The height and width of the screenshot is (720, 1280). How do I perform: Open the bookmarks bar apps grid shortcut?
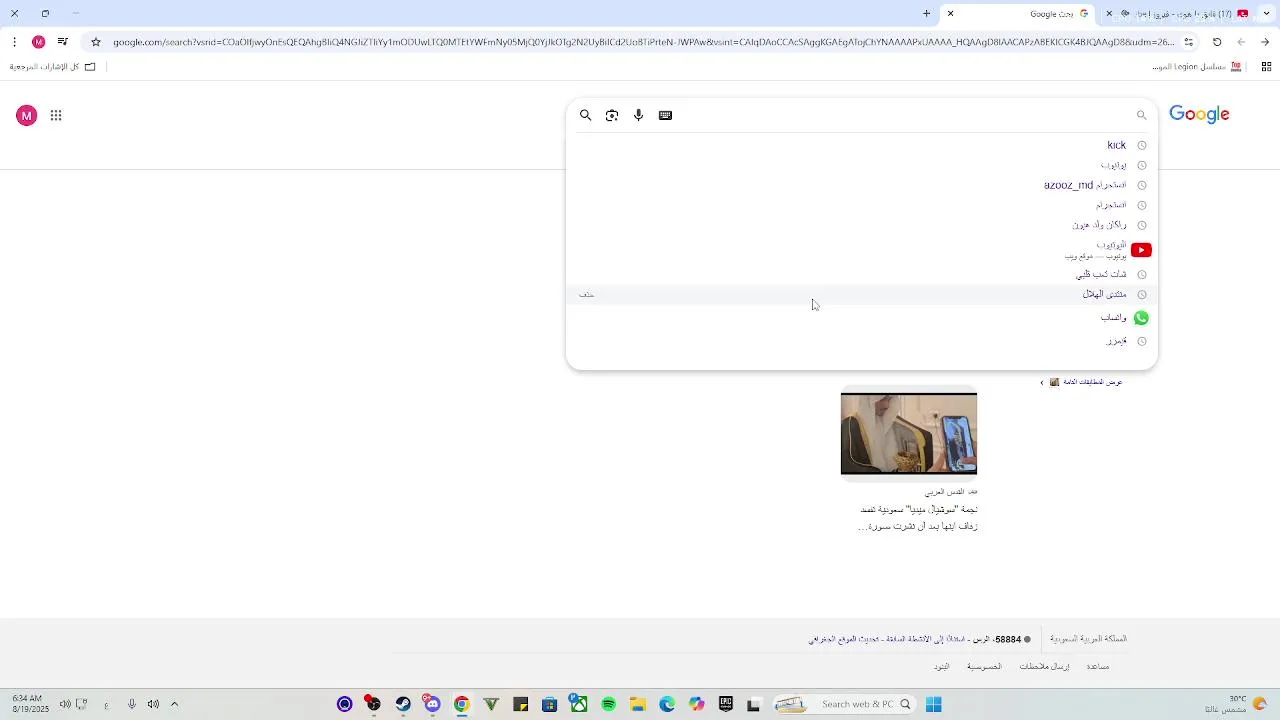pyautogui.click(x=1266, y=67)
